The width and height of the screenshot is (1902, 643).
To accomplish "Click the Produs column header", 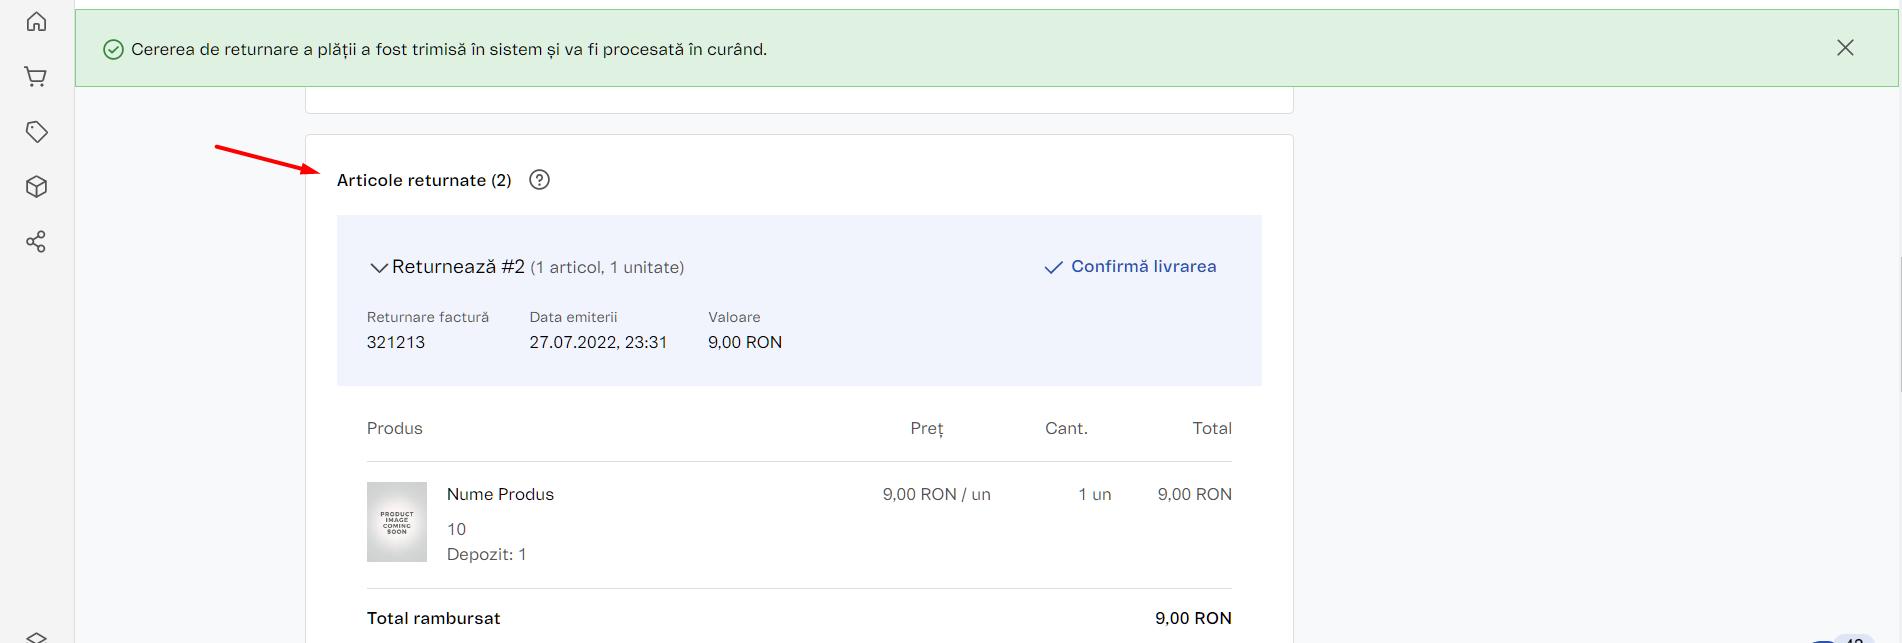I will coord(395,428).
